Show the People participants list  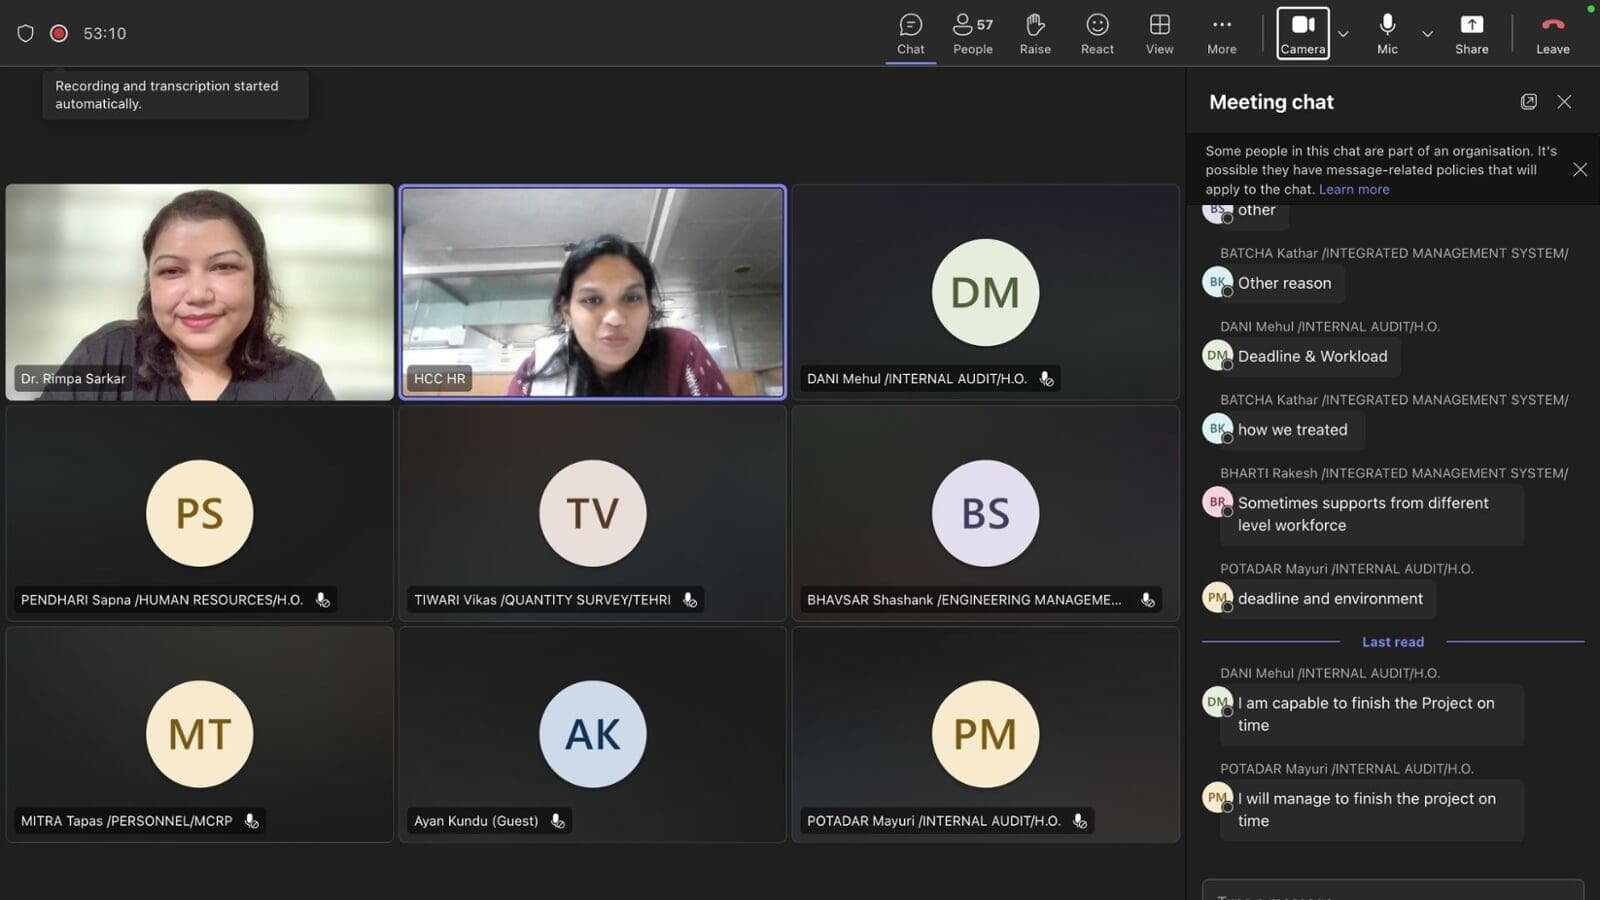point(973,34)
